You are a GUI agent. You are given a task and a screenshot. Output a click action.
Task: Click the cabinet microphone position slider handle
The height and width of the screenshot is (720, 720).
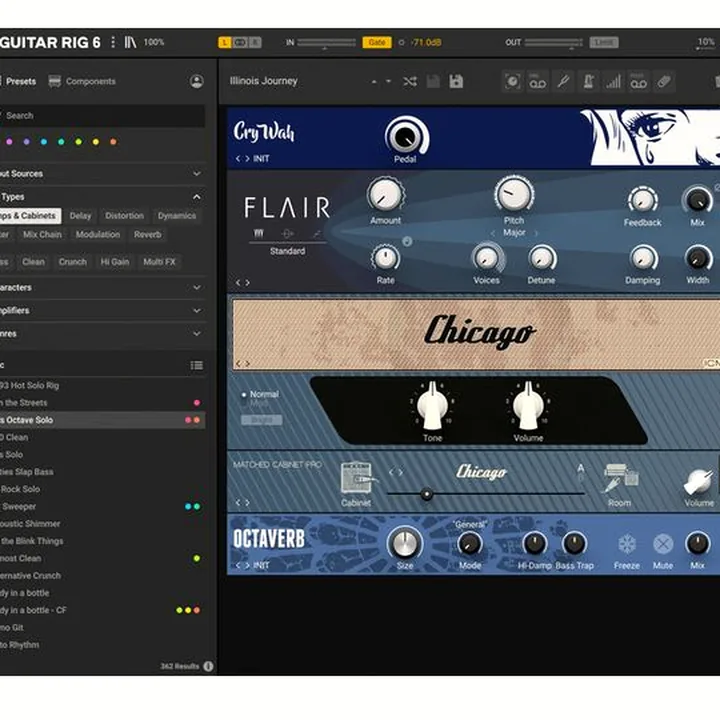tap(427, 494)
